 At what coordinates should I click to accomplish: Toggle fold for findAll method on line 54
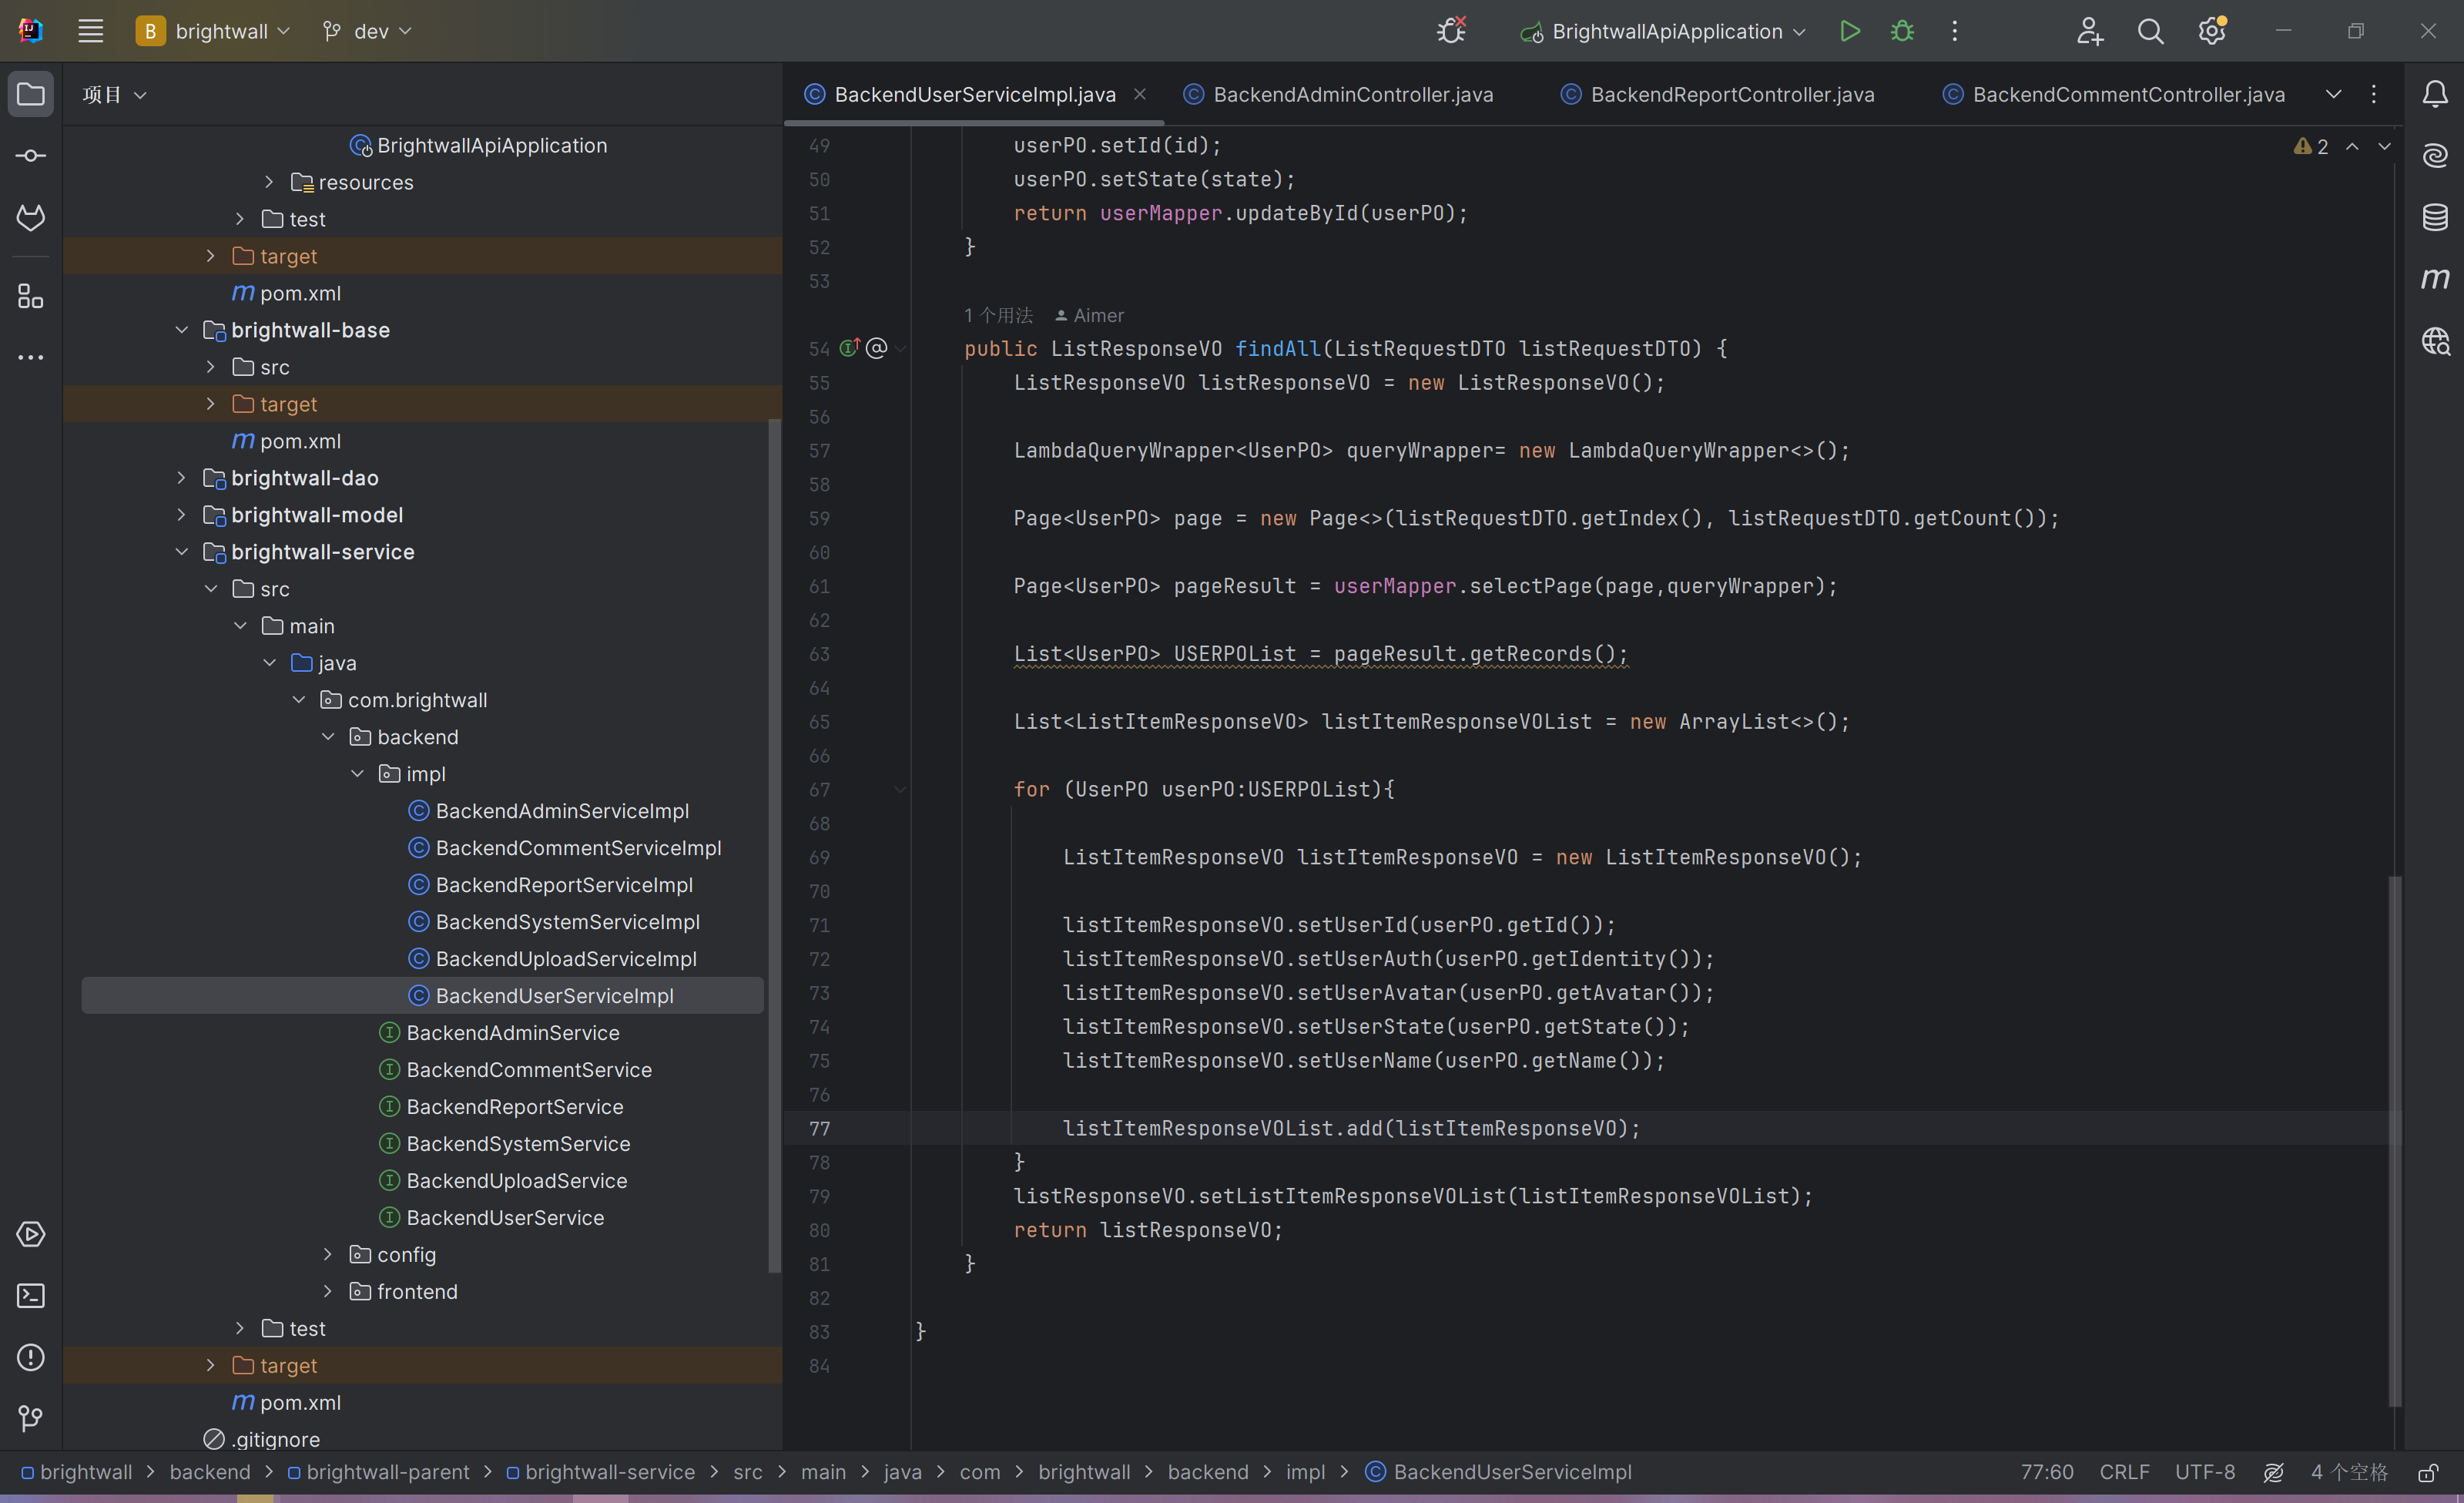pos(900,348)
